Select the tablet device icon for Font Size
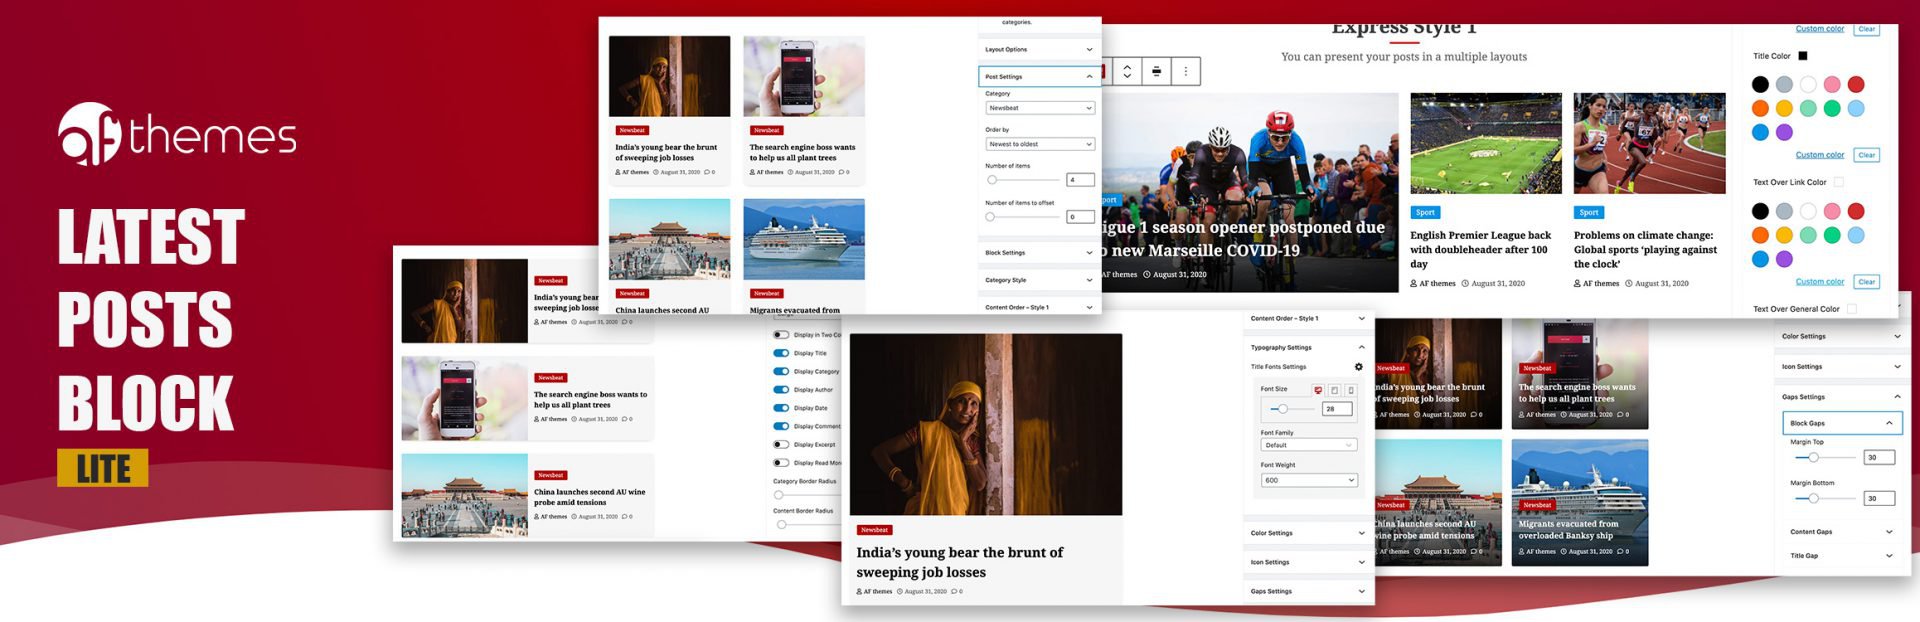The width and height of the screenshot is (1920, 622). [1334, 390]
